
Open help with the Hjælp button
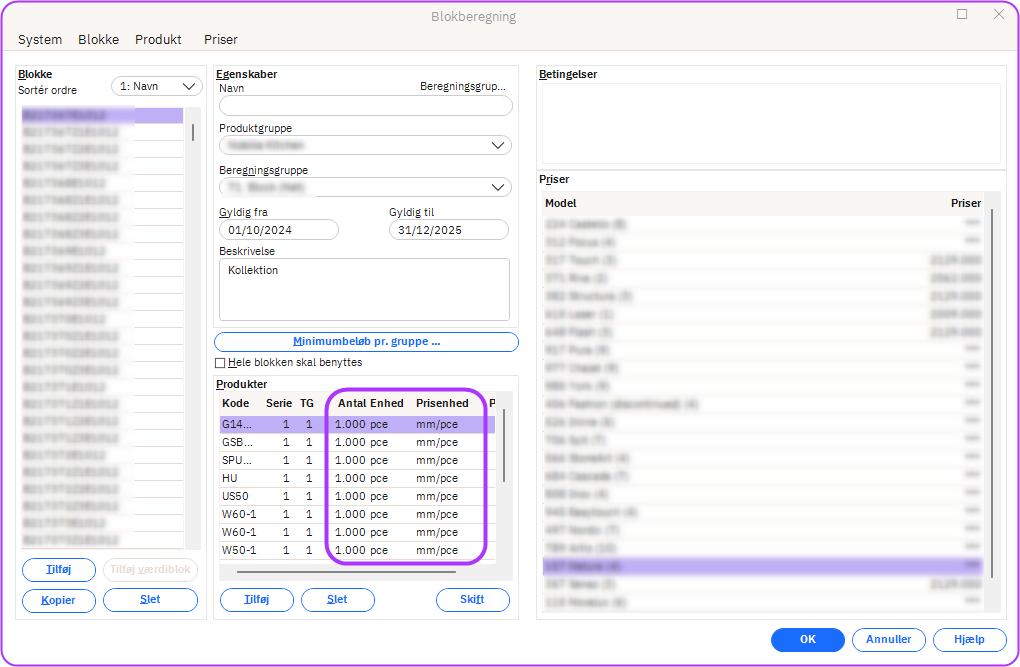point(969,640)
